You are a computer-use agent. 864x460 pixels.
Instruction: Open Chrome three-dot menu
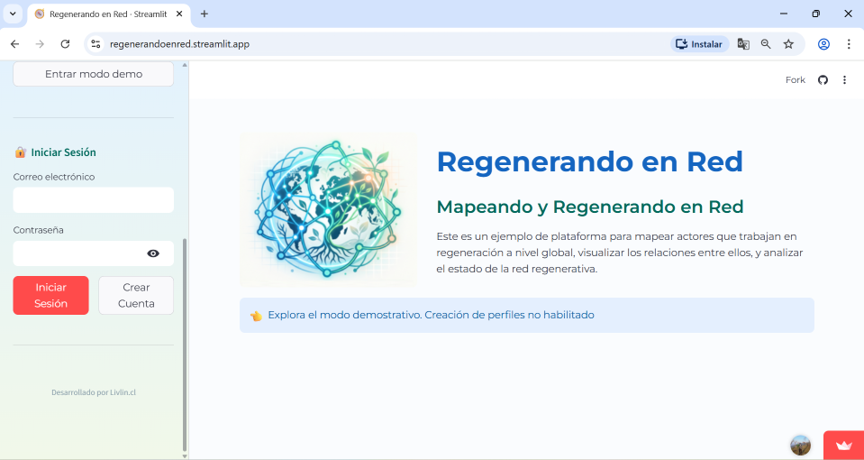(849, 44)
